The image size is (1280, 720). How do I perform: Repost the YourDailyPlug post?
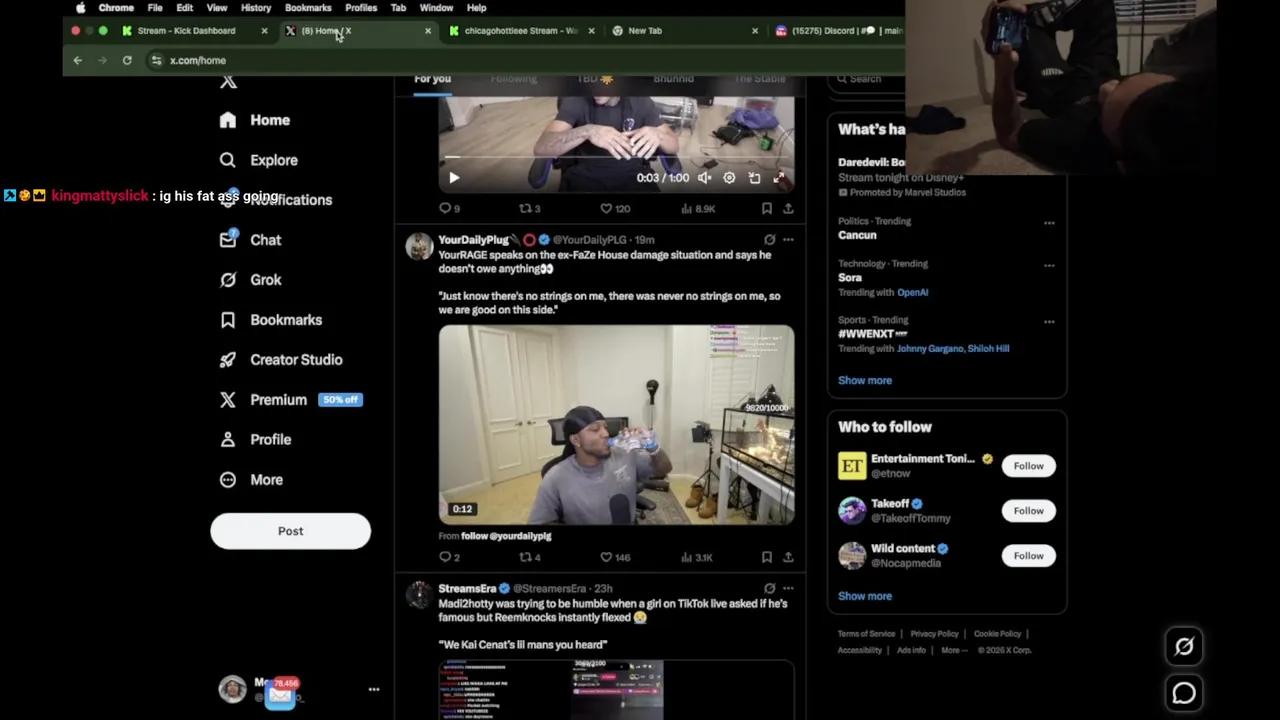(x=530, y=557)
